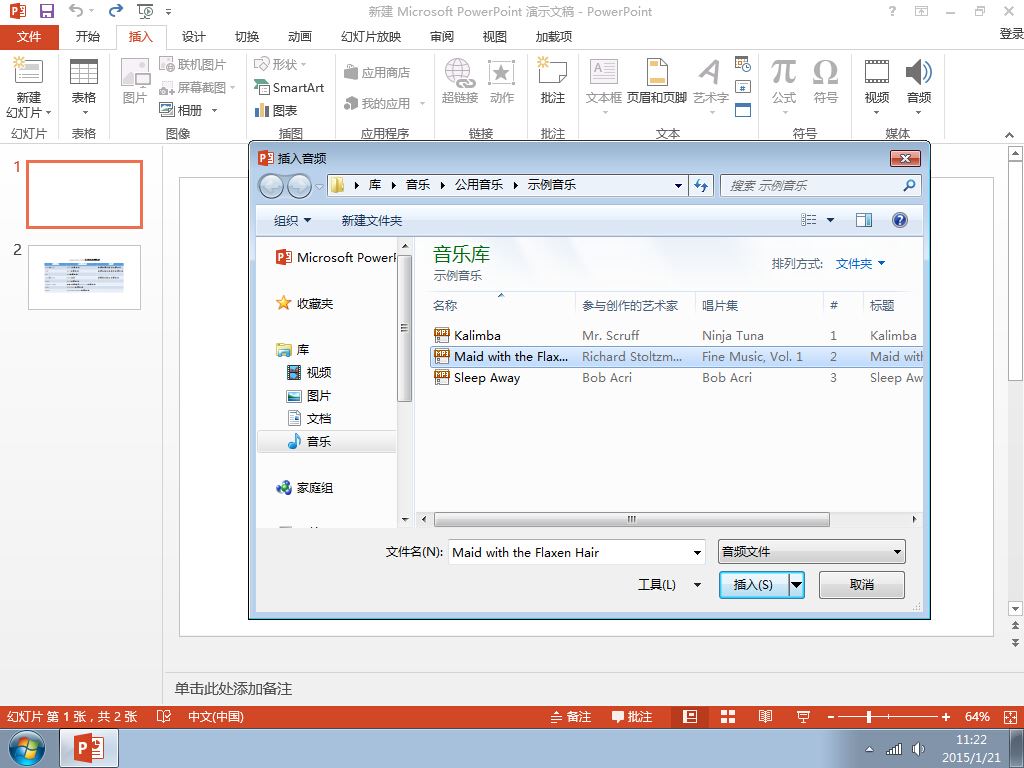Screen dimensions: 1024x768
Task: Click the Redo arrow in quick access toolbar
Action: click(x=116, y=11)
